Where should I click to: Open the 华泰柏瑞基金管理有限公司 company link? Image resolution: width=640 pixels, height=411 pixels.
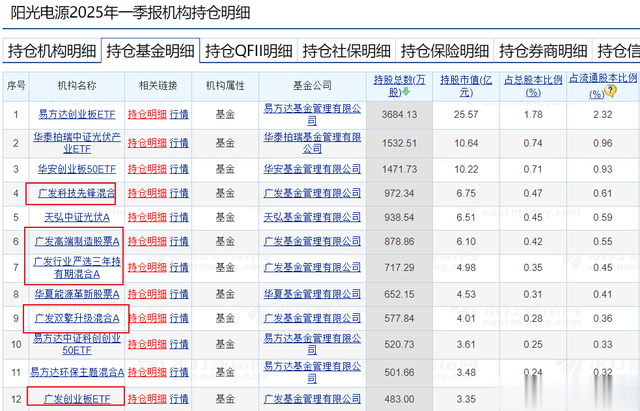click(312, 143)
